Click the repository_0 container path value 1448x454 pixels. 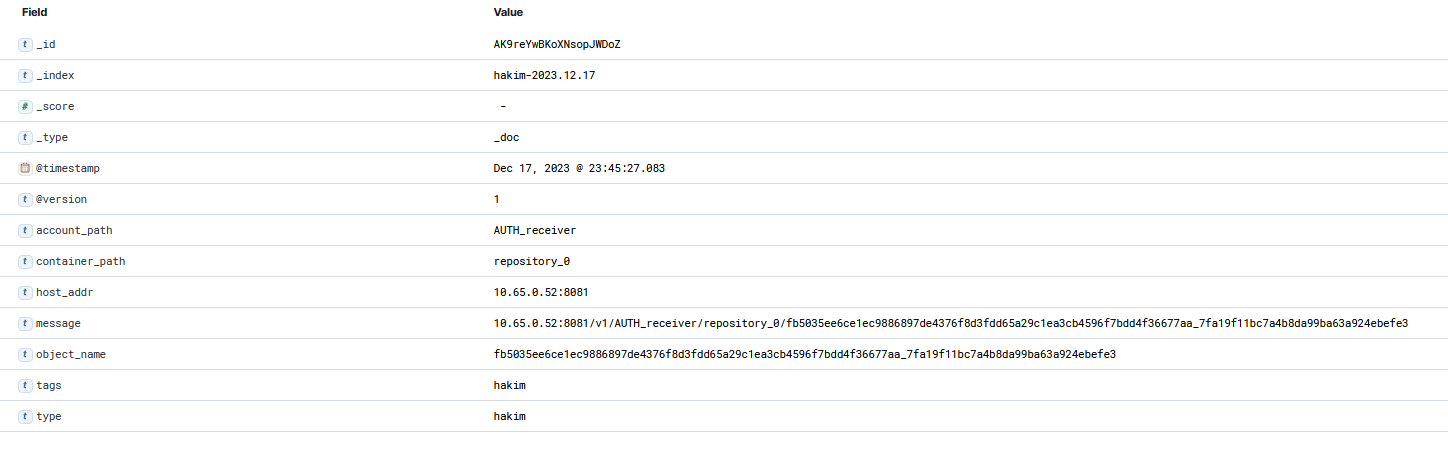[532, 262]
